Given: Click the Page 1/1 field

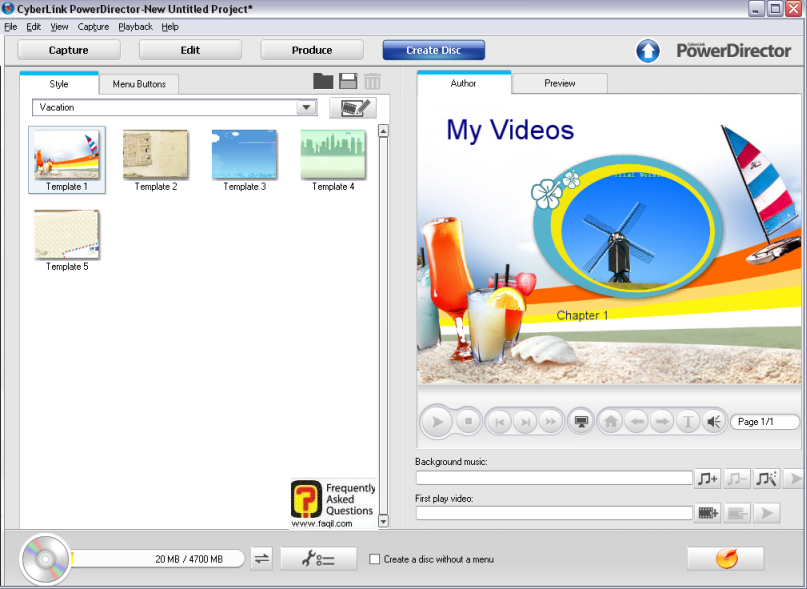Looking at the screenshot, I should pyautogui.click(x=765, y=422).
